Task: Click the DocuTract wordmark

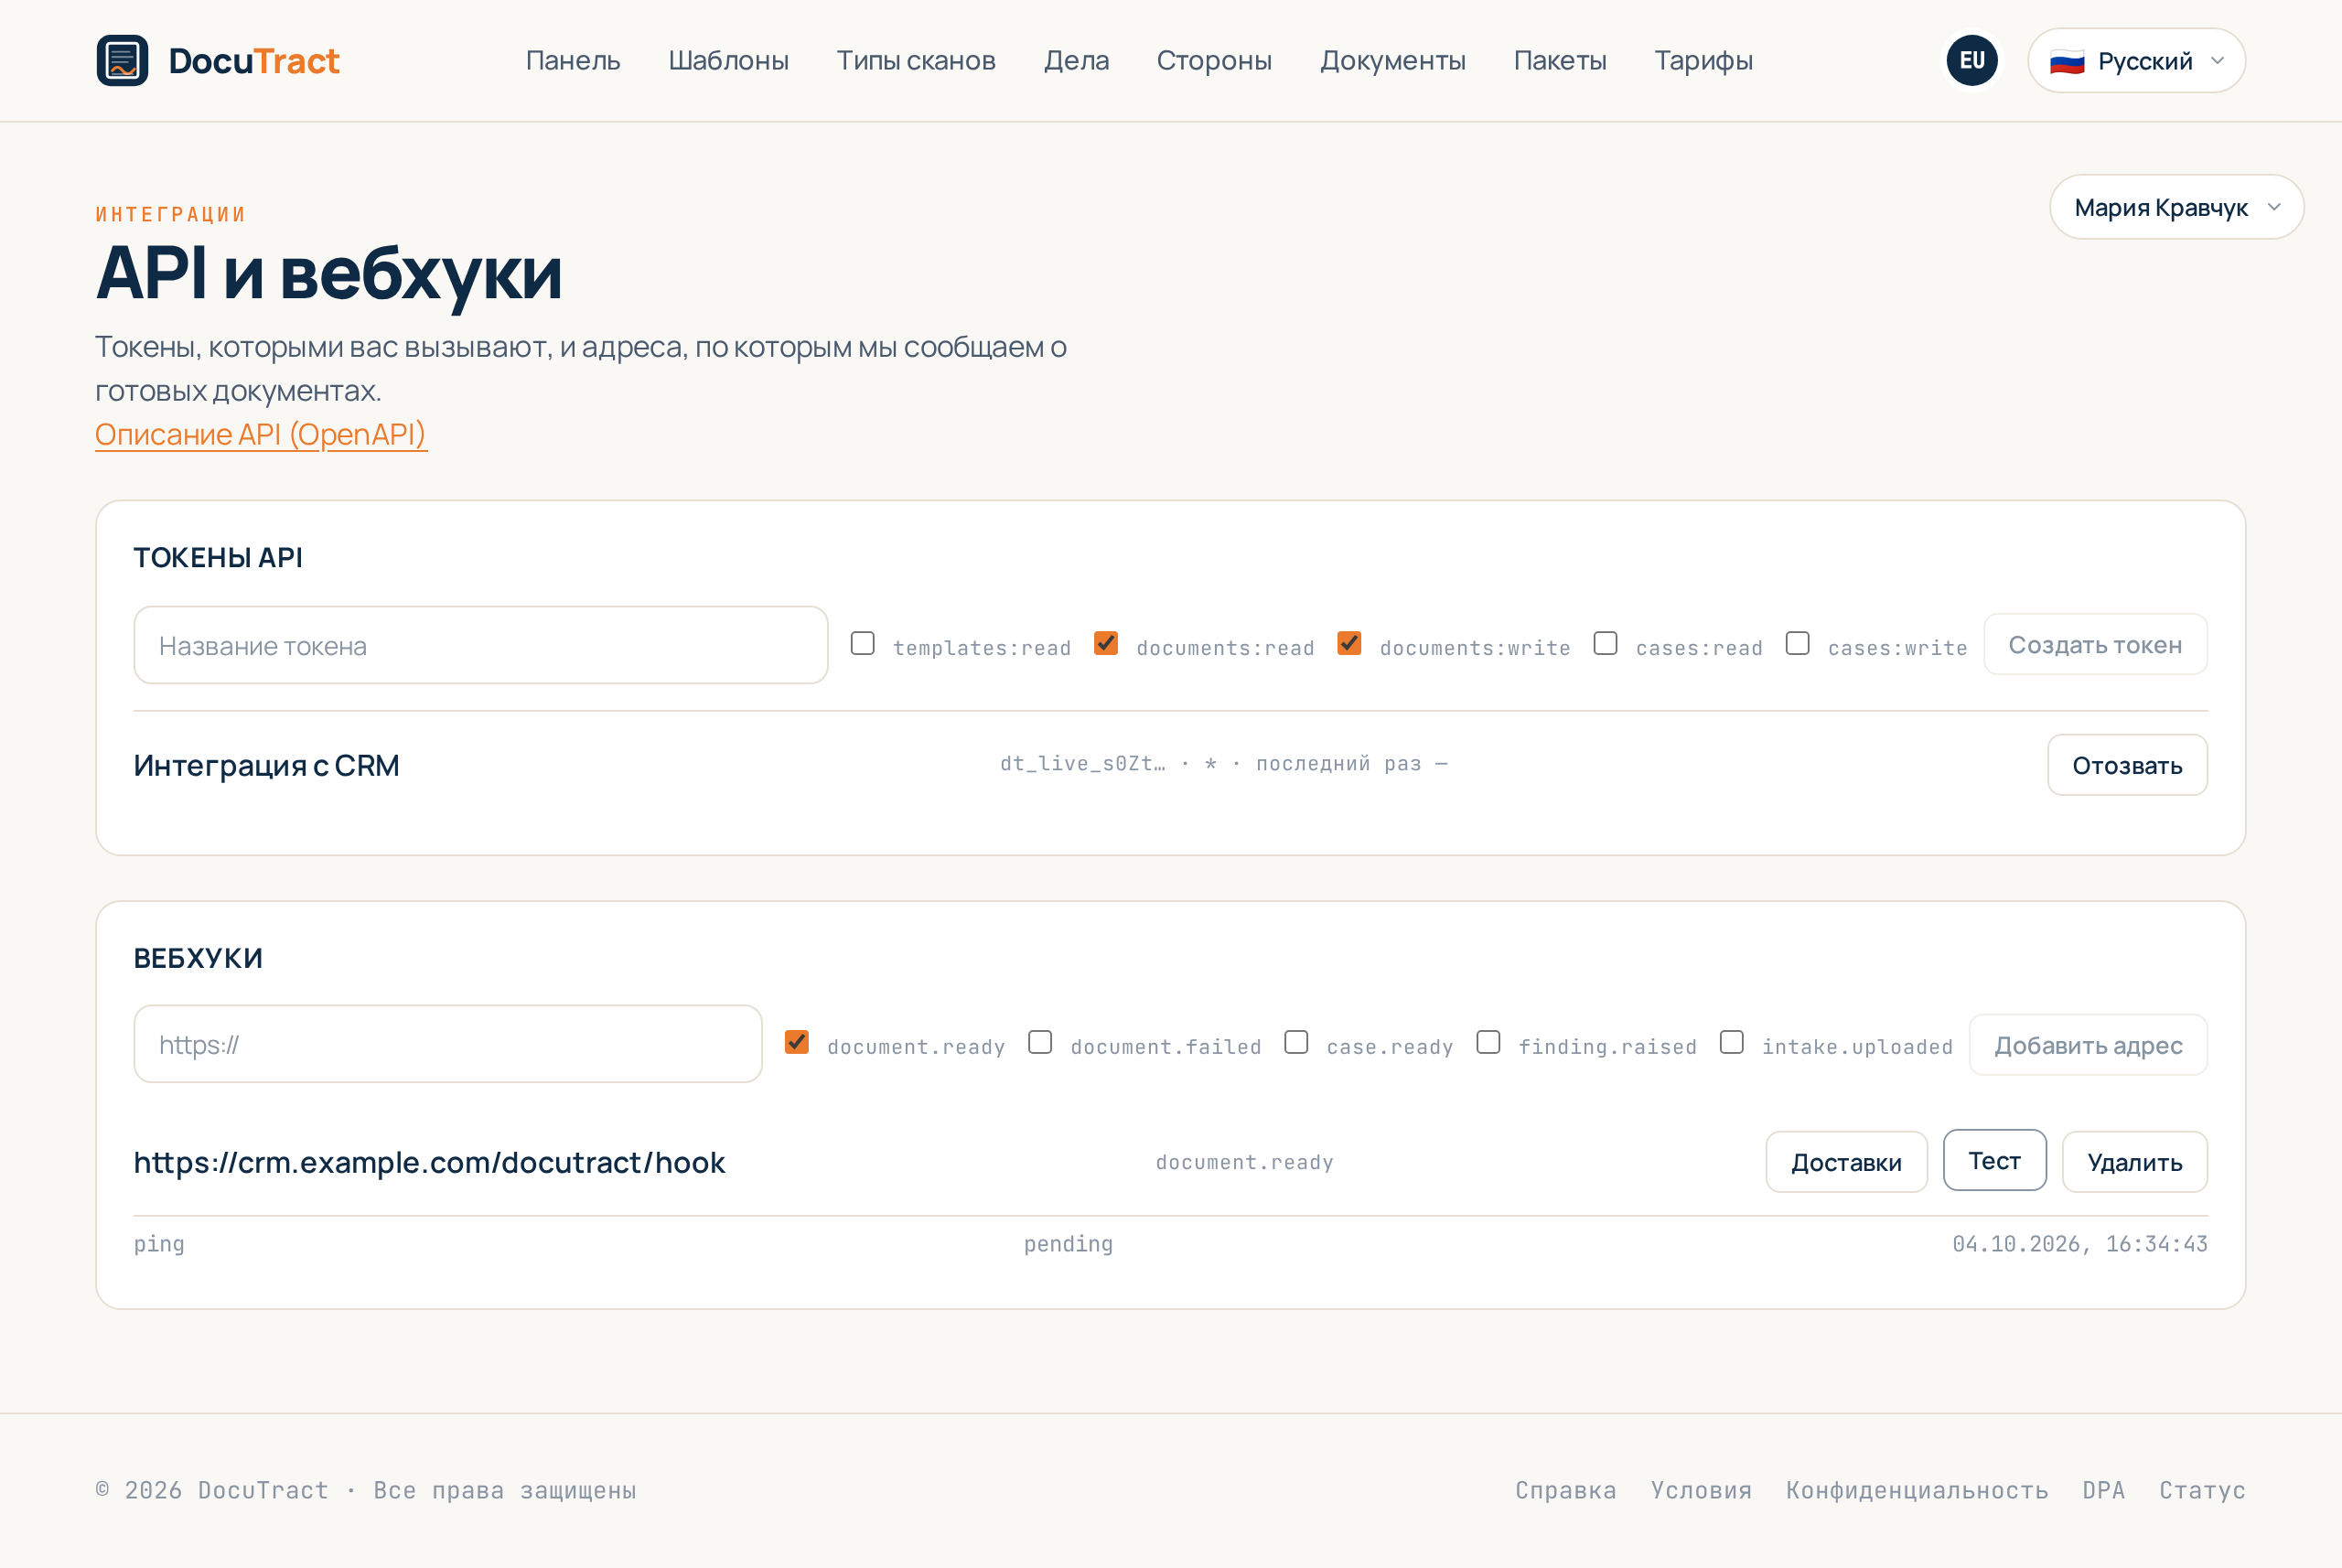Action: (x=254, y=61)
